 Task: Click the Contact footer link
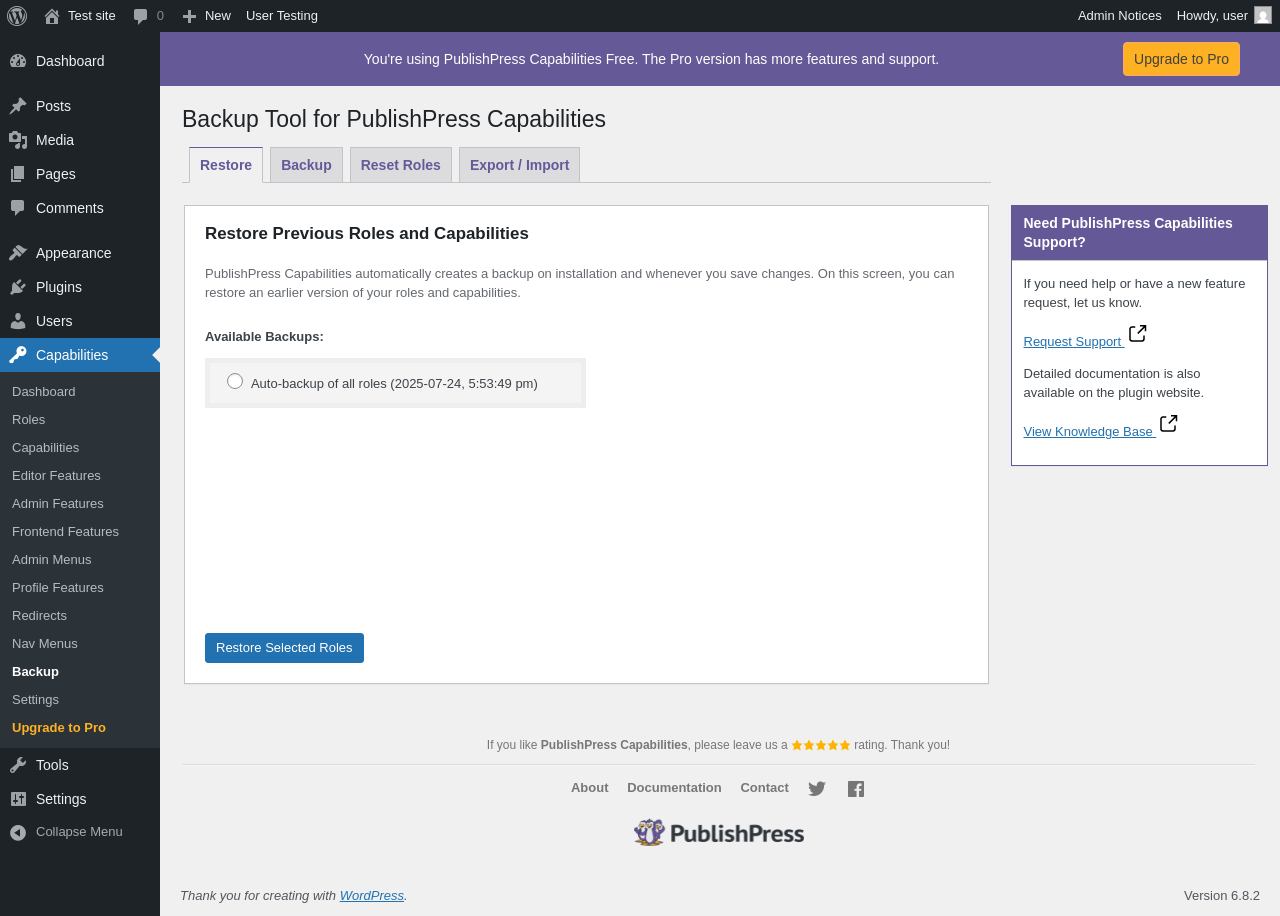pos(764,788)
